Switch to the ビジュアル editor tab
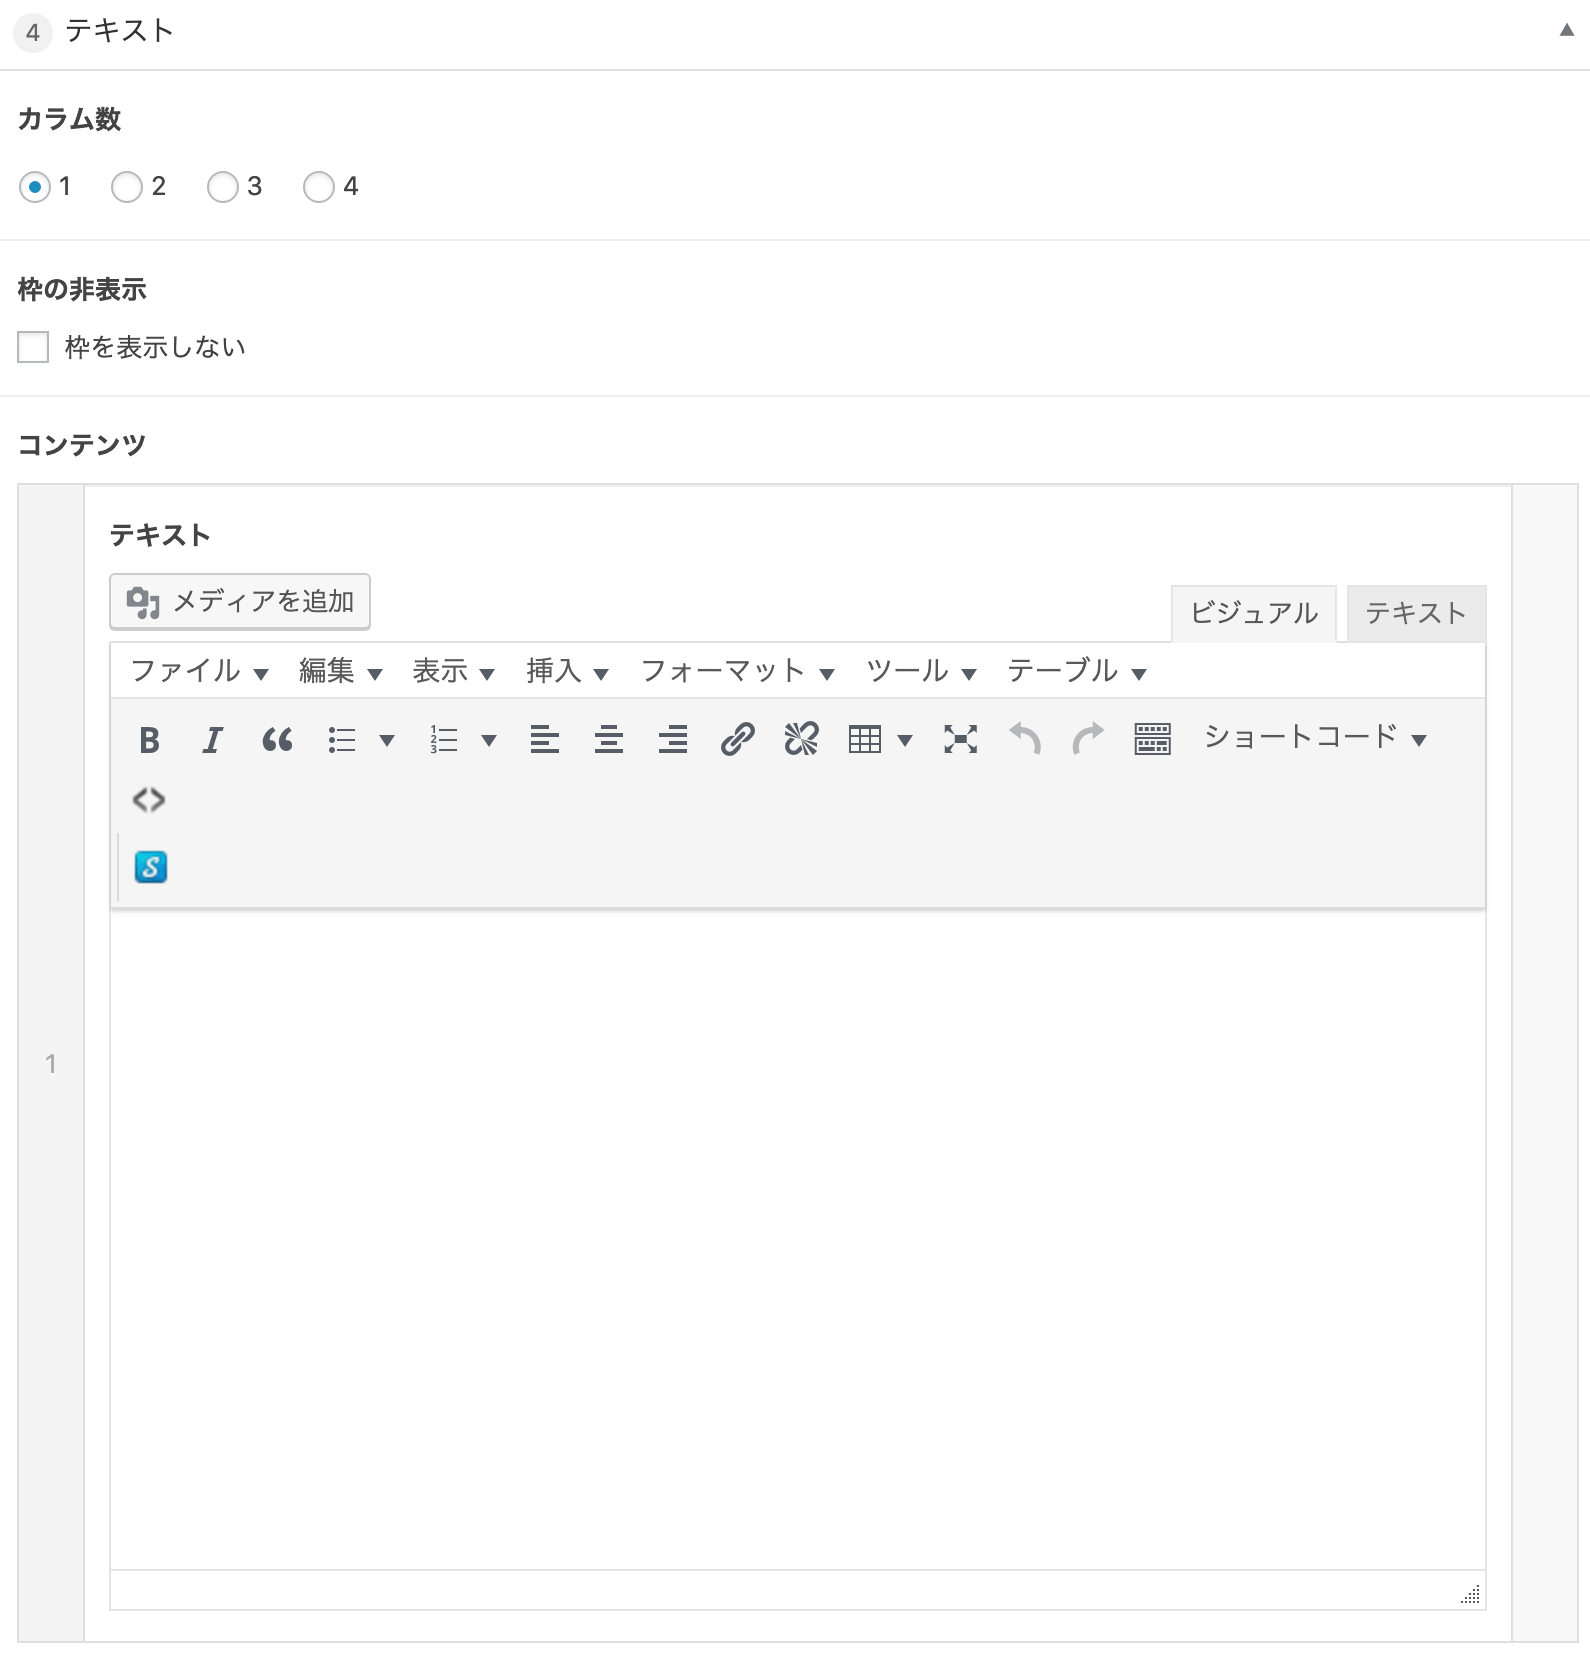Screen dimensions: 1590x1654 click(1253, 613)
